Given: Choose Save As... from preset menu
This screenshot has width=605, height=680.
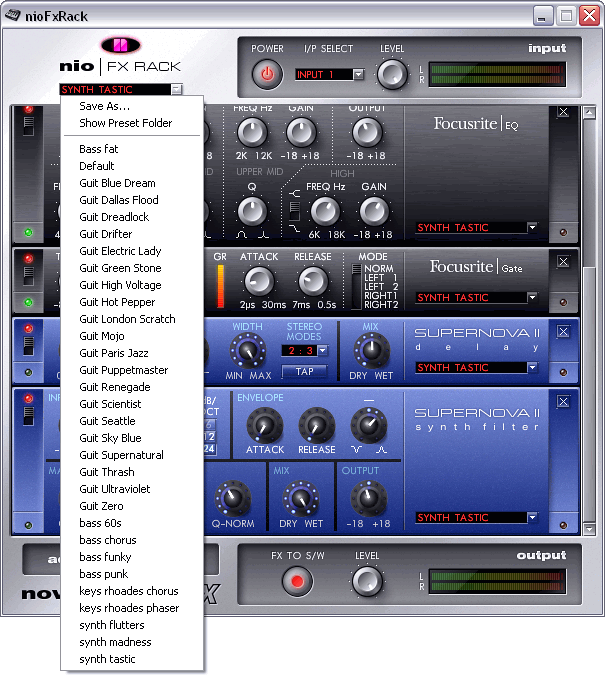Looking at the screenshot, I should click(x=132, y=106).
